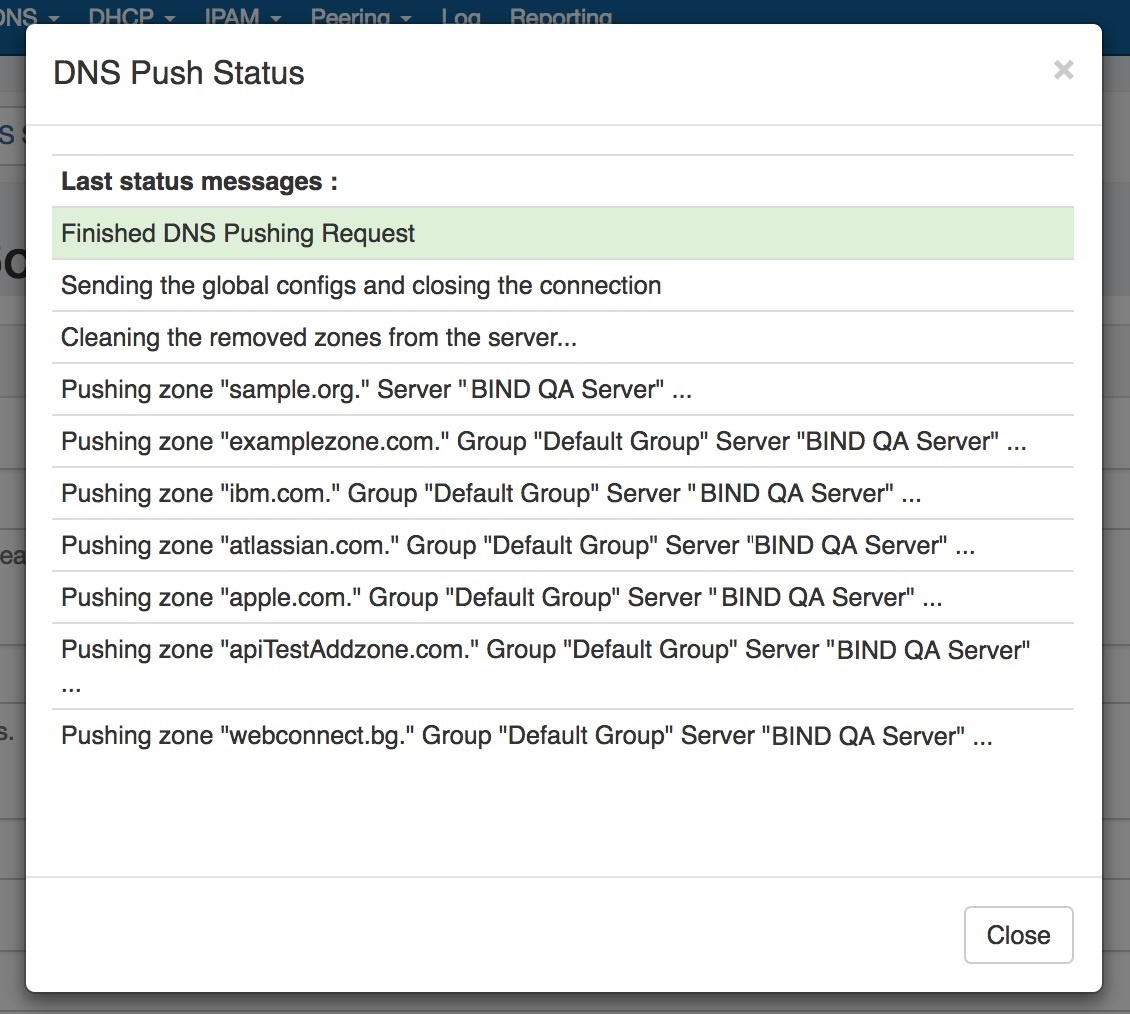Expand the Peering dropdown menu
Image resolution: width=1130 pixels, height=1014 pixels.
[x=361, y=17]
